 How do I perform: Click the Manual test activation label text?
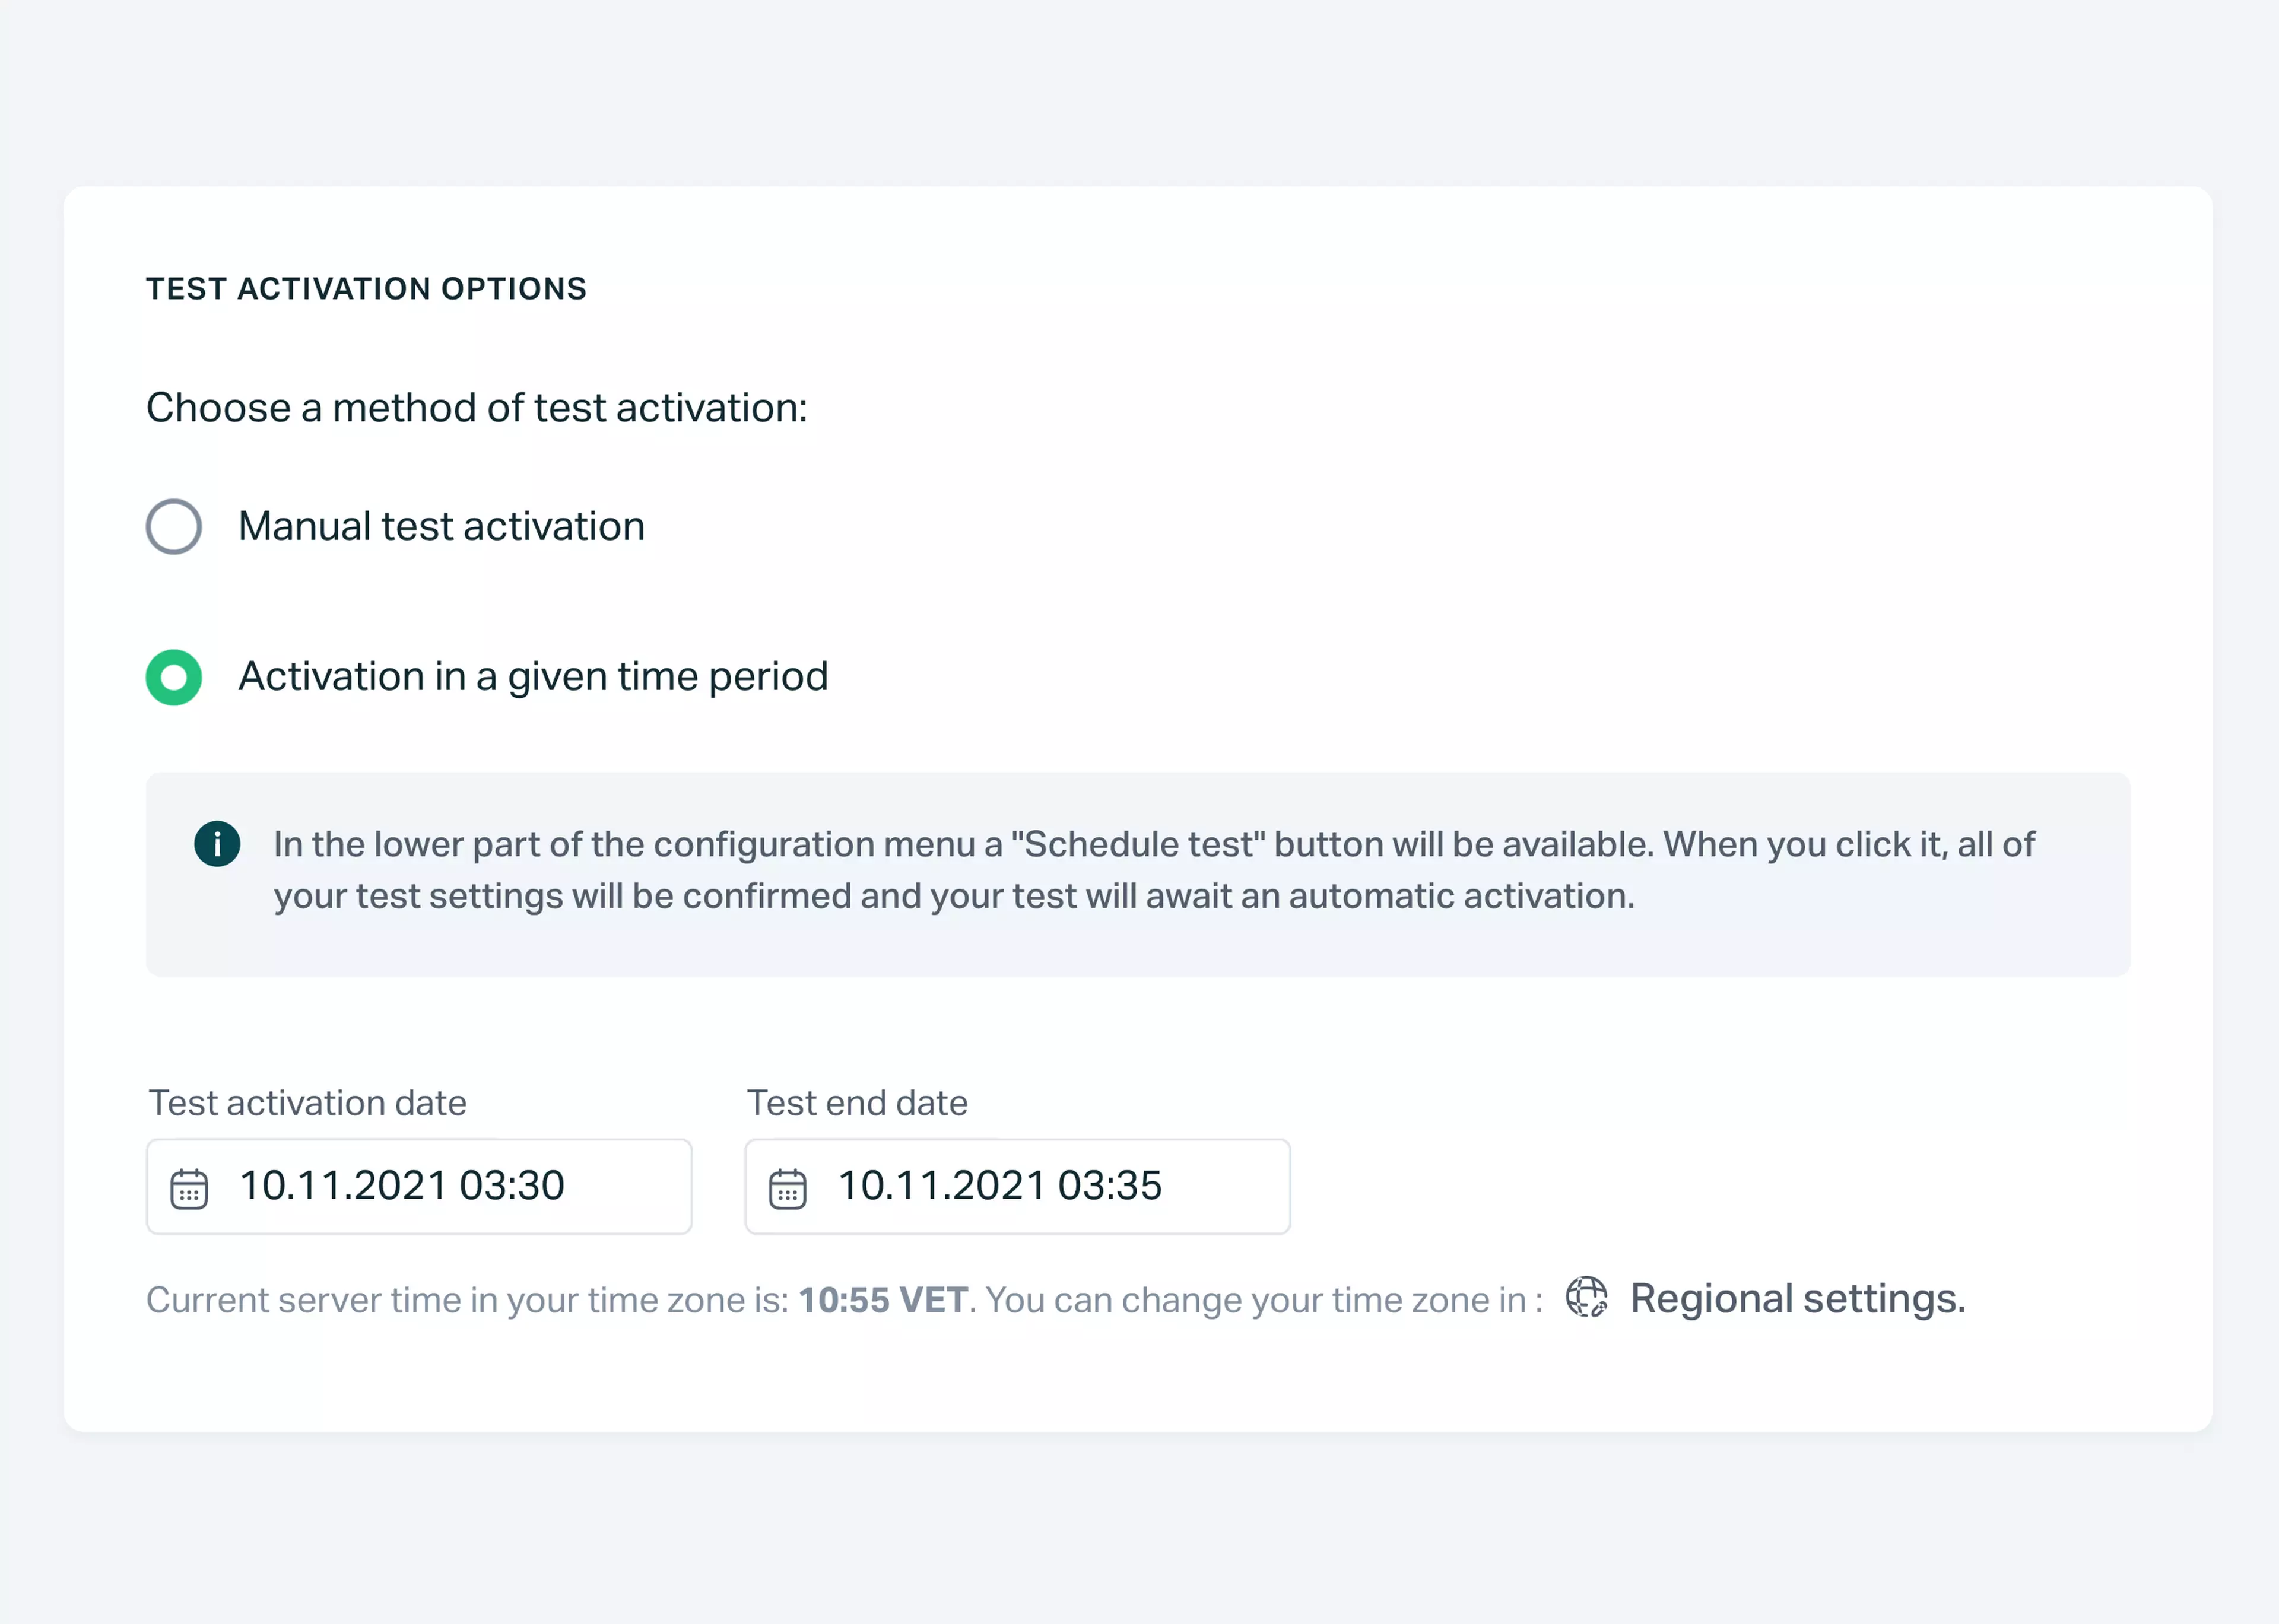click(440, 526)
